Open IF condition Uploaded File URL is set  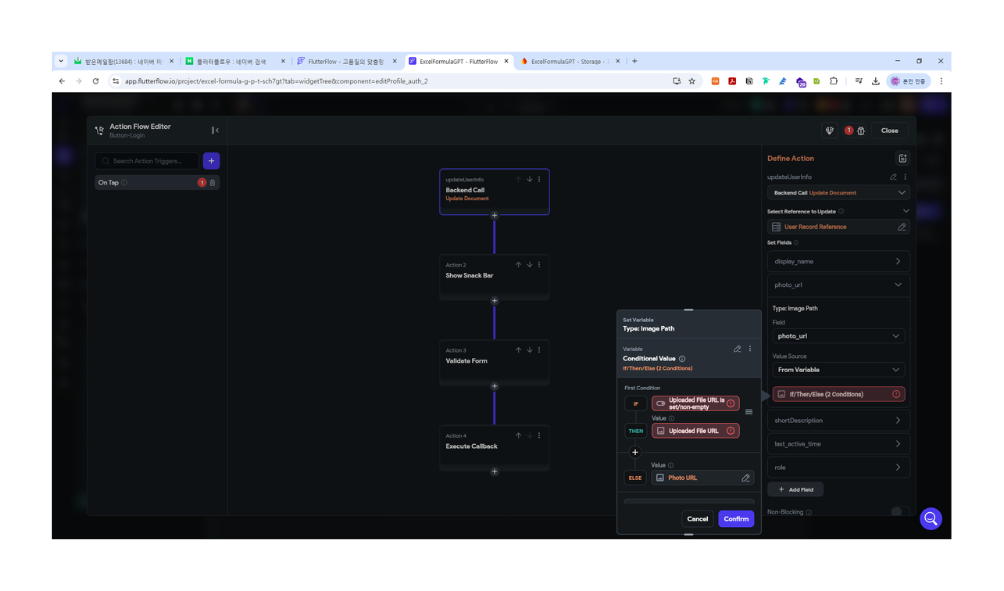pyautogui.click(x=695, y=403)
